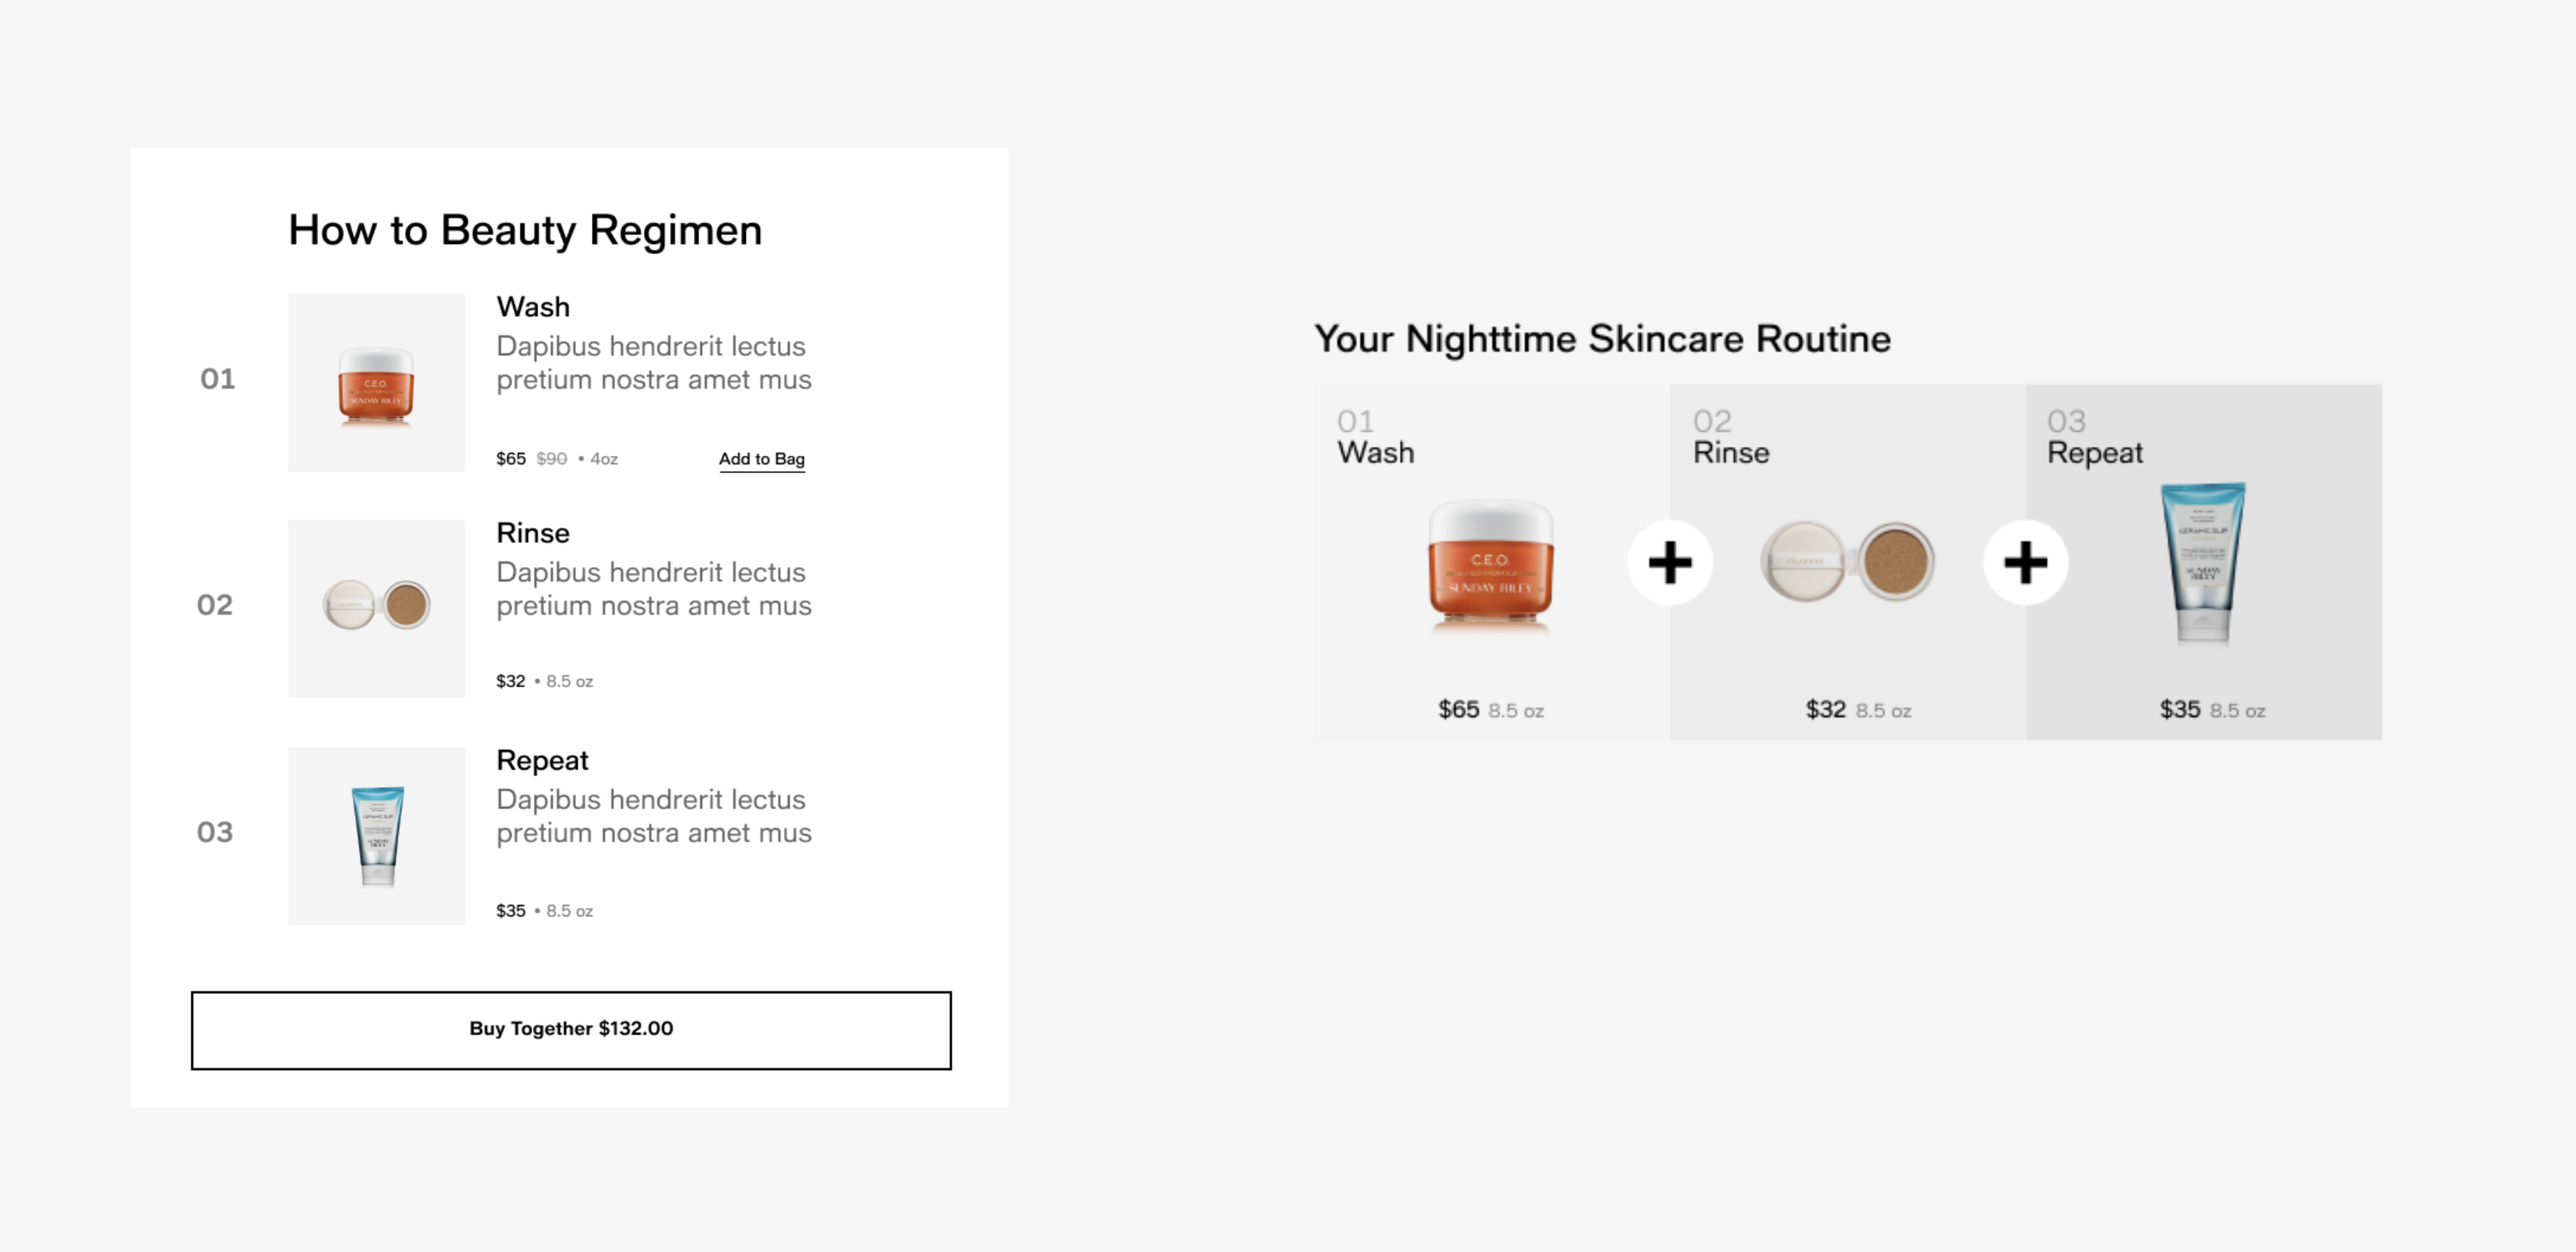The height and width of the screenshot is (1252, 2576).
Task: Click the Rinse title in the regimen list
Action: tap(533, 533)
